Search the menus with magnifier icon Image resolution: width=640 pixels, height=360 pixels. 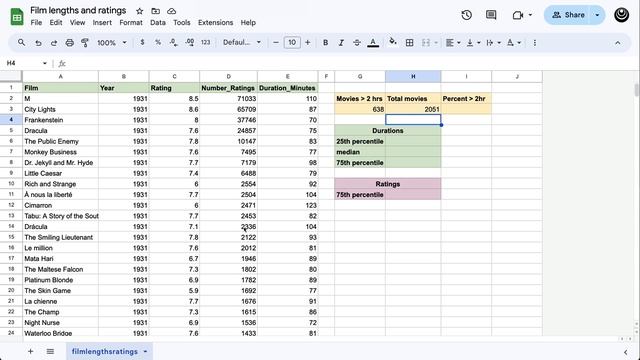pyautogui.click(x=21, y=42)
